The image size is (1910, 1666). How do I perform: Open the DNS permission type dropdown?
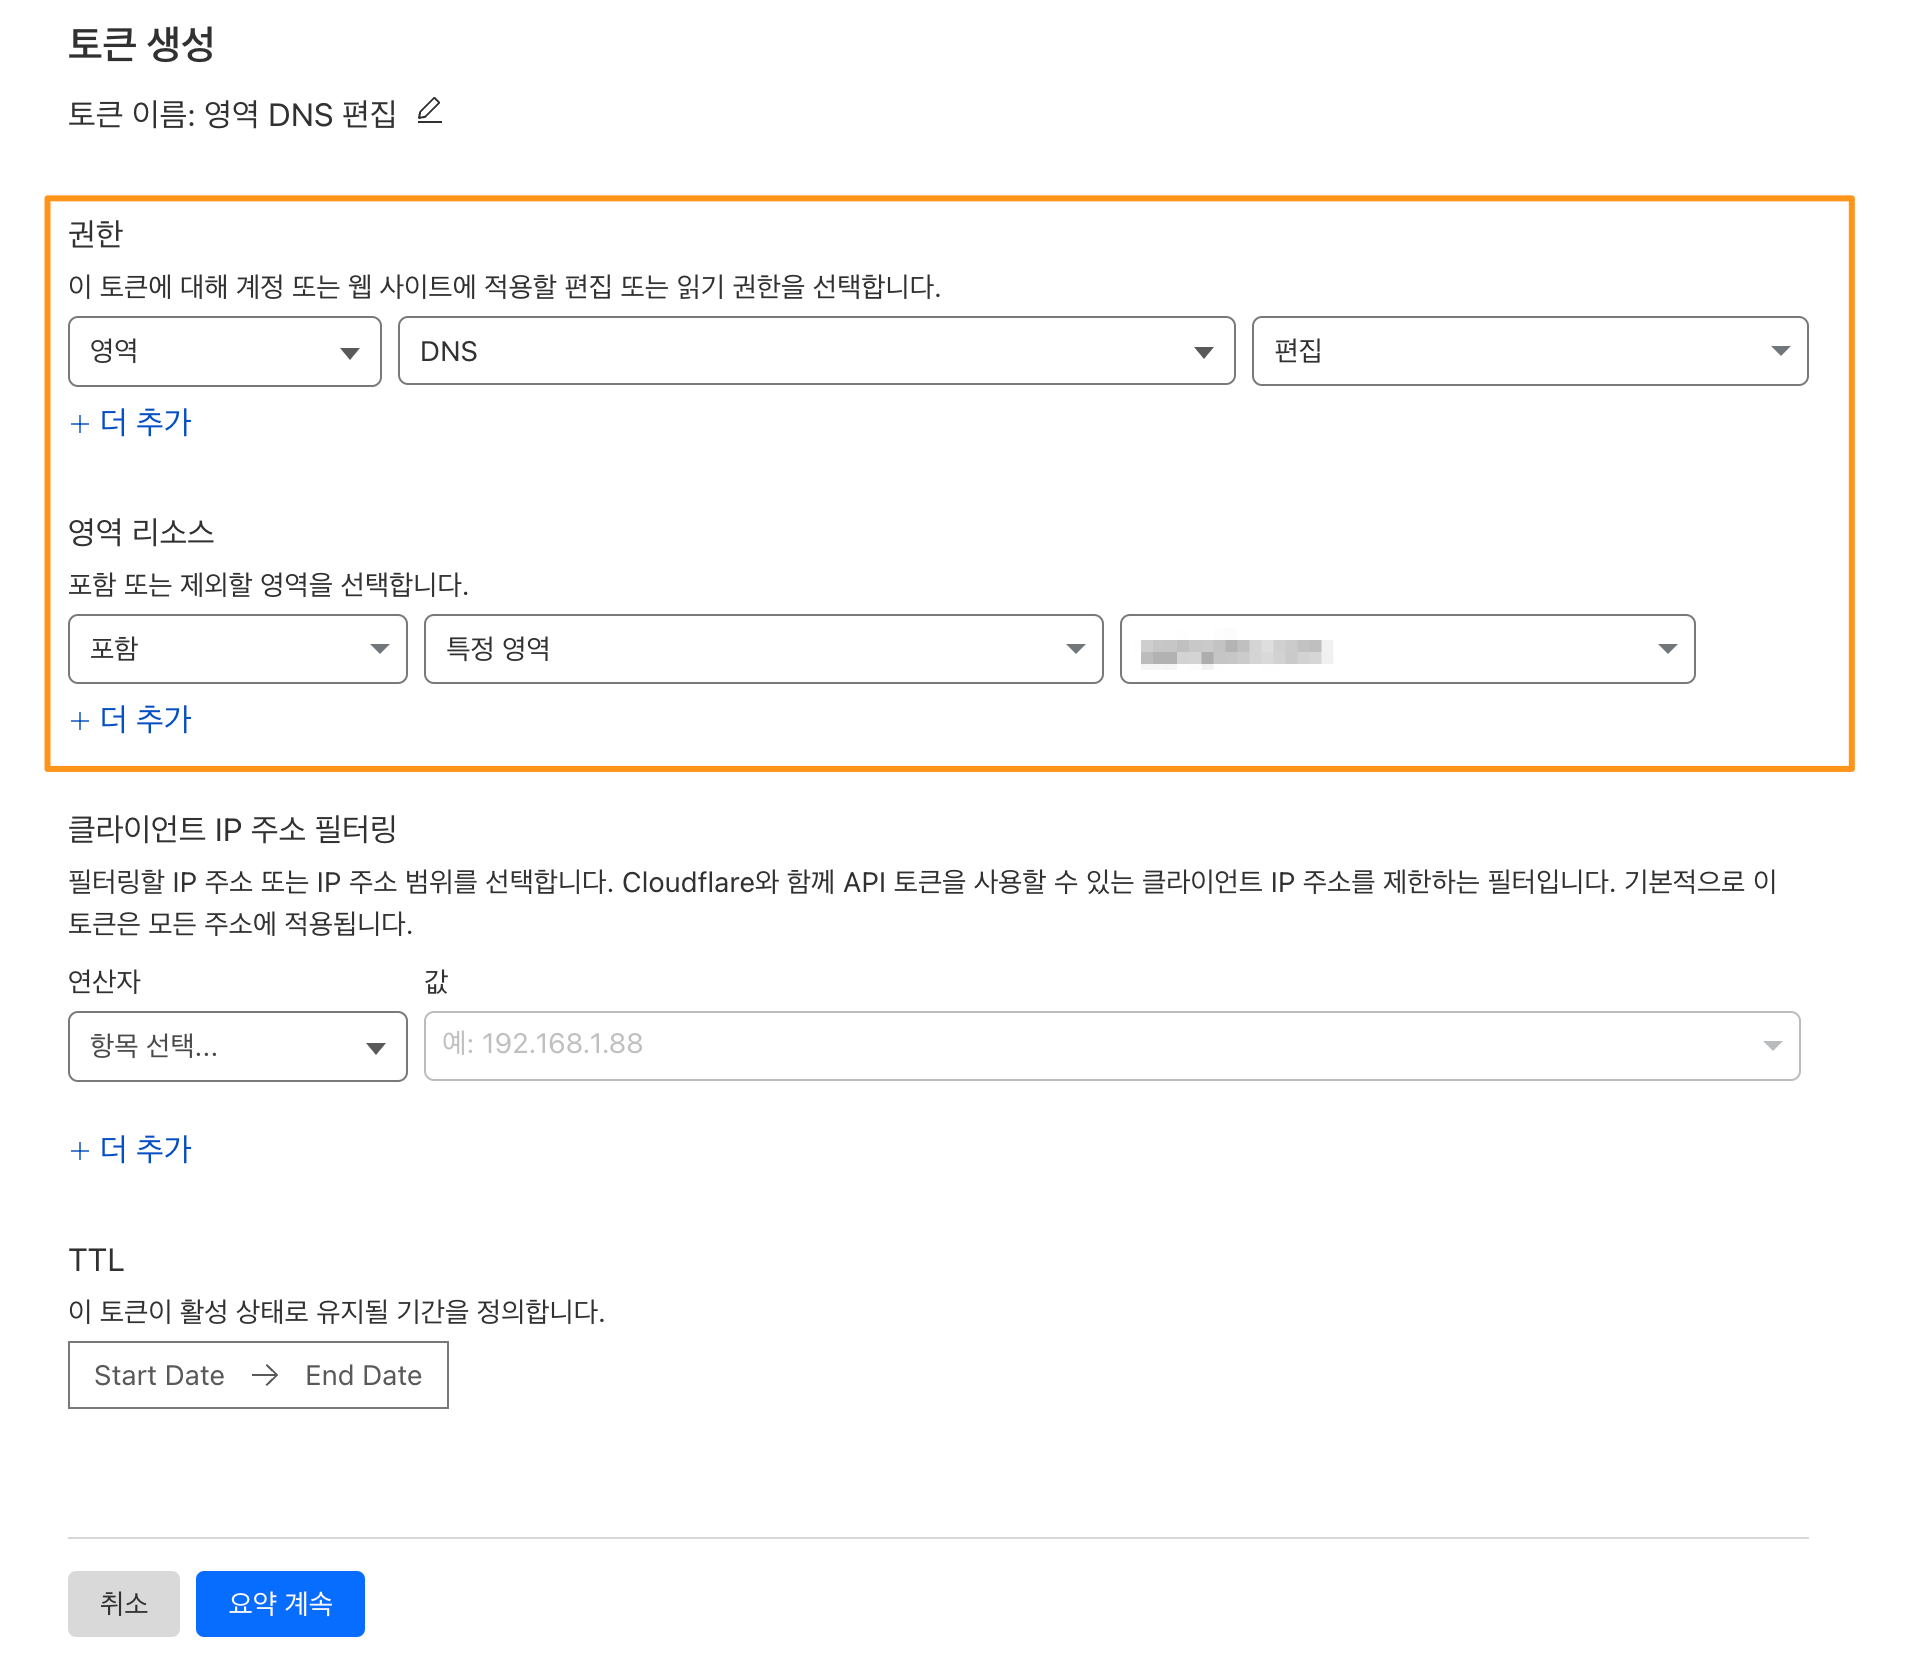coord(816,351)
